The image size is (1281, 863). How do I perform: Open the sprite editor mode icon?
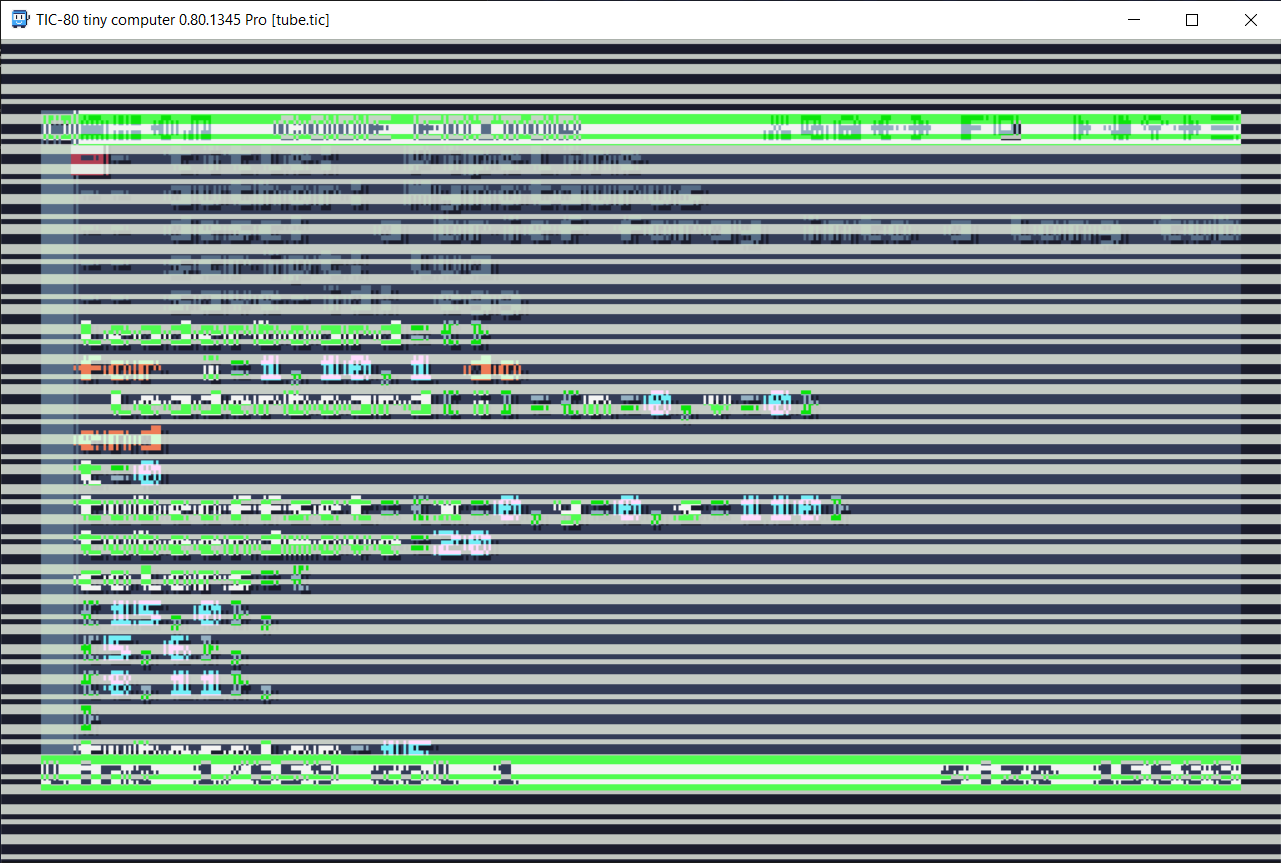tap(94, 128)
